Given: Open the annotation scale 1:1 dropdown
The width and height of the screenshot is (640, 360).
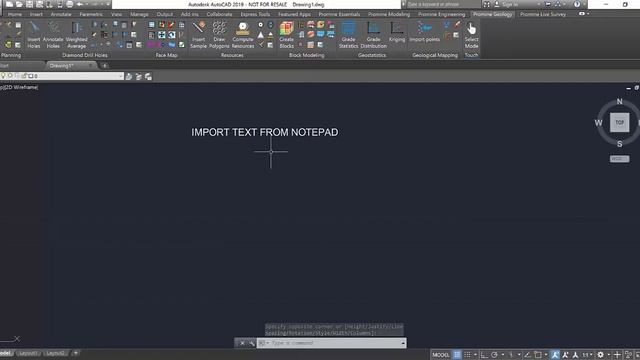Looking at the screenshot, I should [x=587, y=355].
